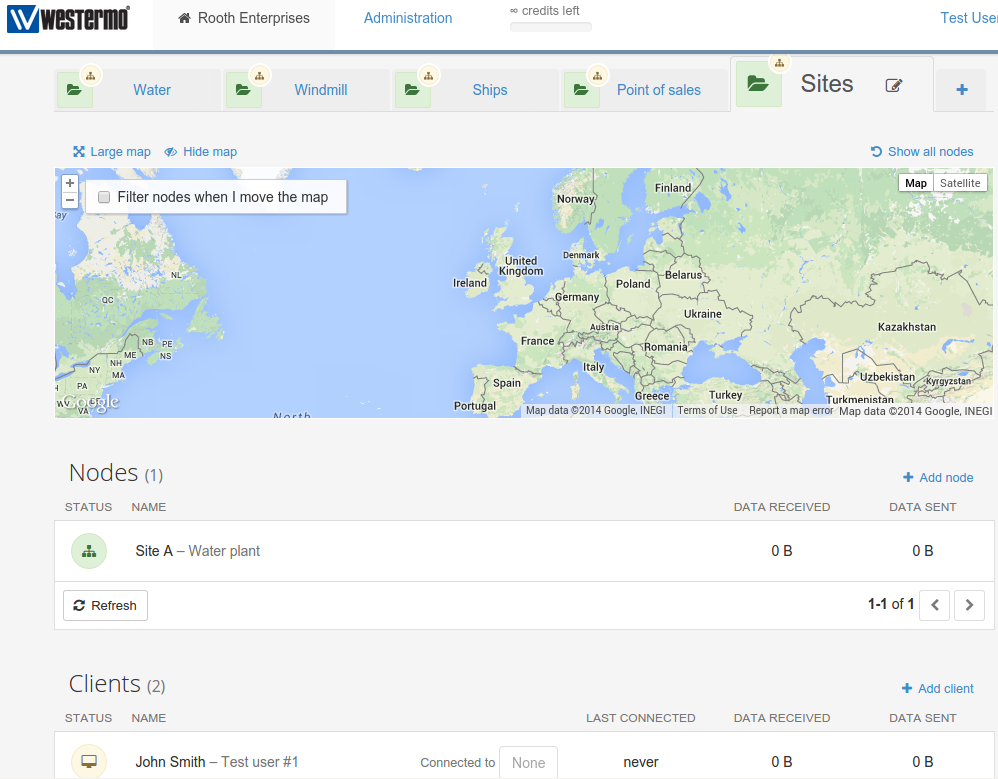998x779 pixels.
Task: Click the credits left progress bar
Action: (x=550, y=27)
